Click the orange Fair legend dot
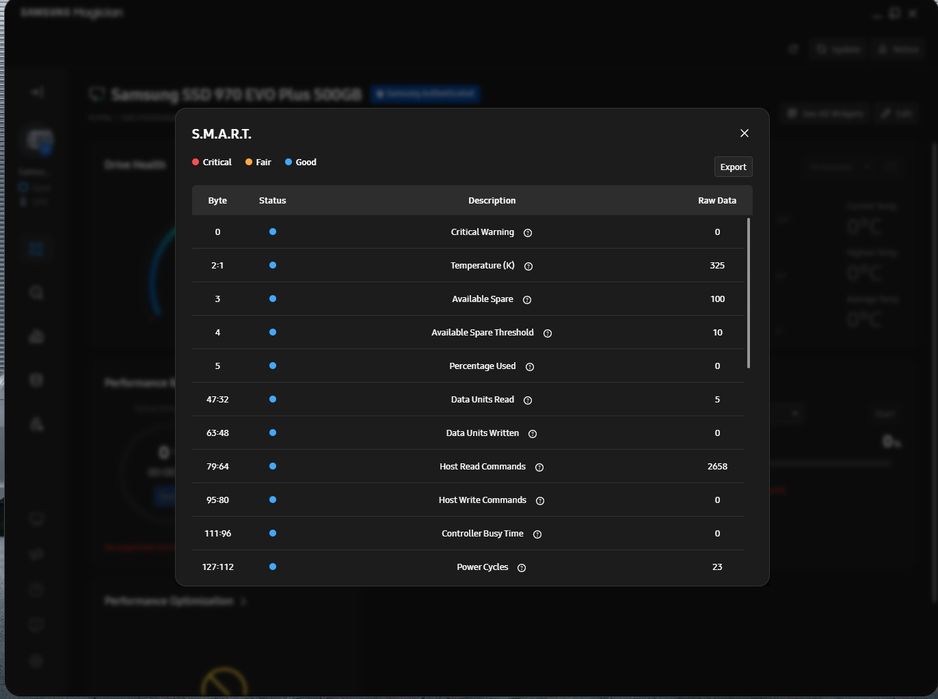Screen dimensions: 938x699 [x=248, y=162]
